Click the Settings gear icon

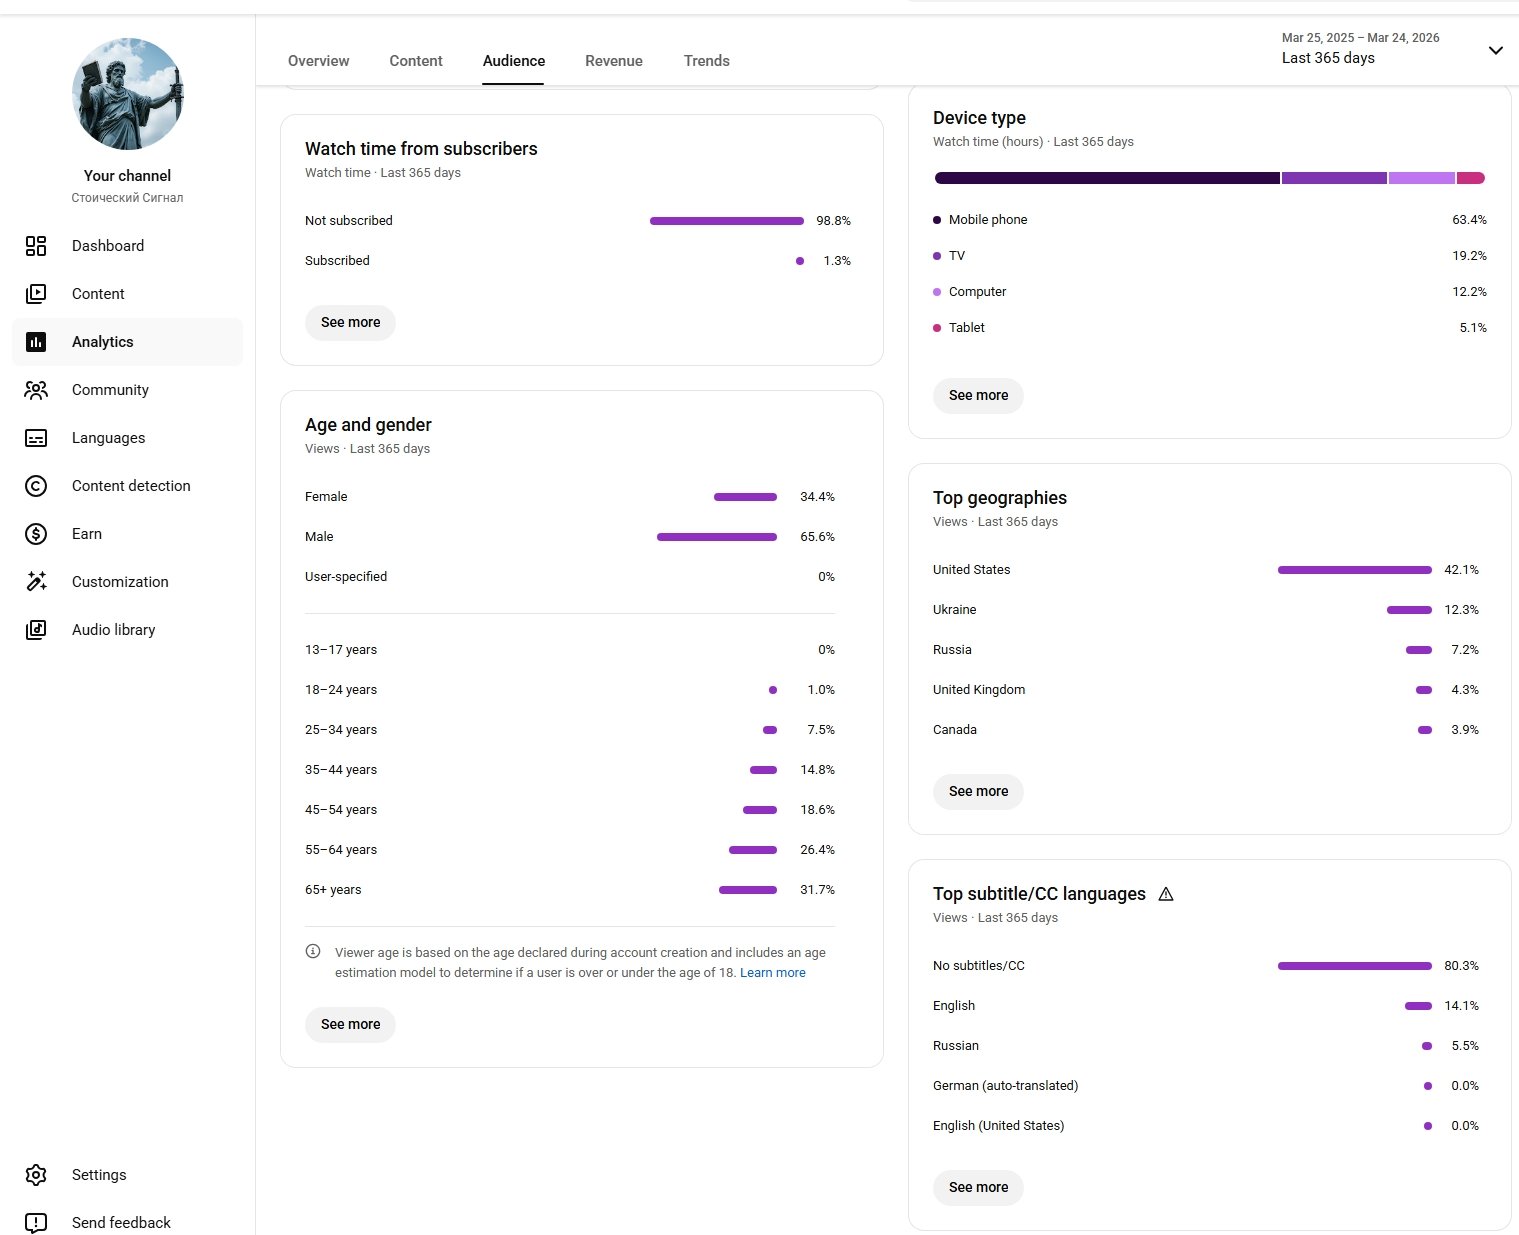point(36,1175)
